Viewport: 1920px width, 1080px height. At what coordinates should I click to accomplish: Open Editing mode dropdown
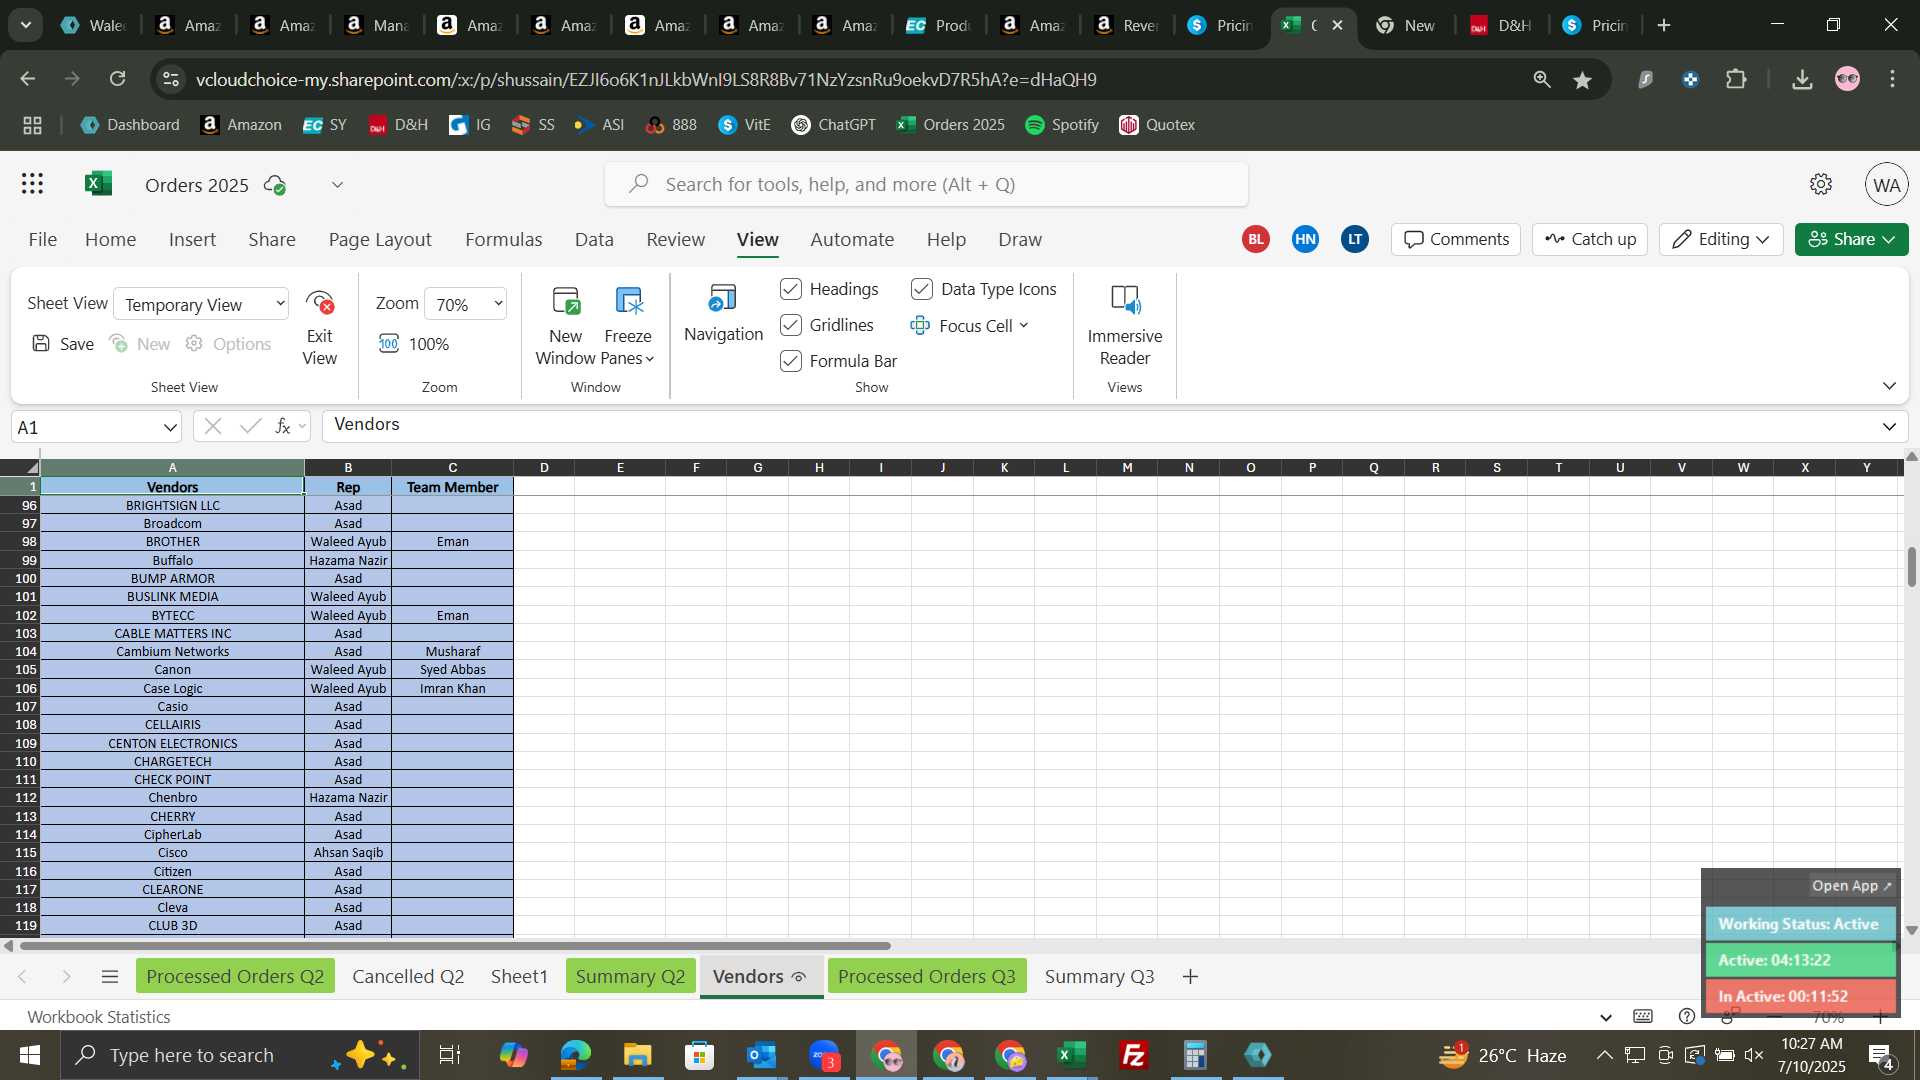click(x=1721, y=239)
